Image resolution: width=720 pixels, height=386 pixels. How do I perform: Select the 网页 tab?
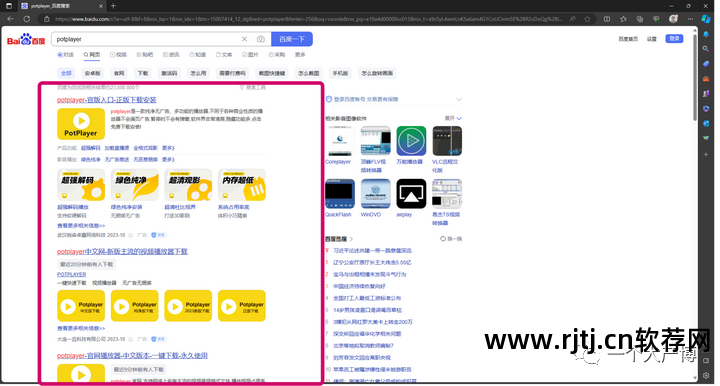(x=92, y=55)
